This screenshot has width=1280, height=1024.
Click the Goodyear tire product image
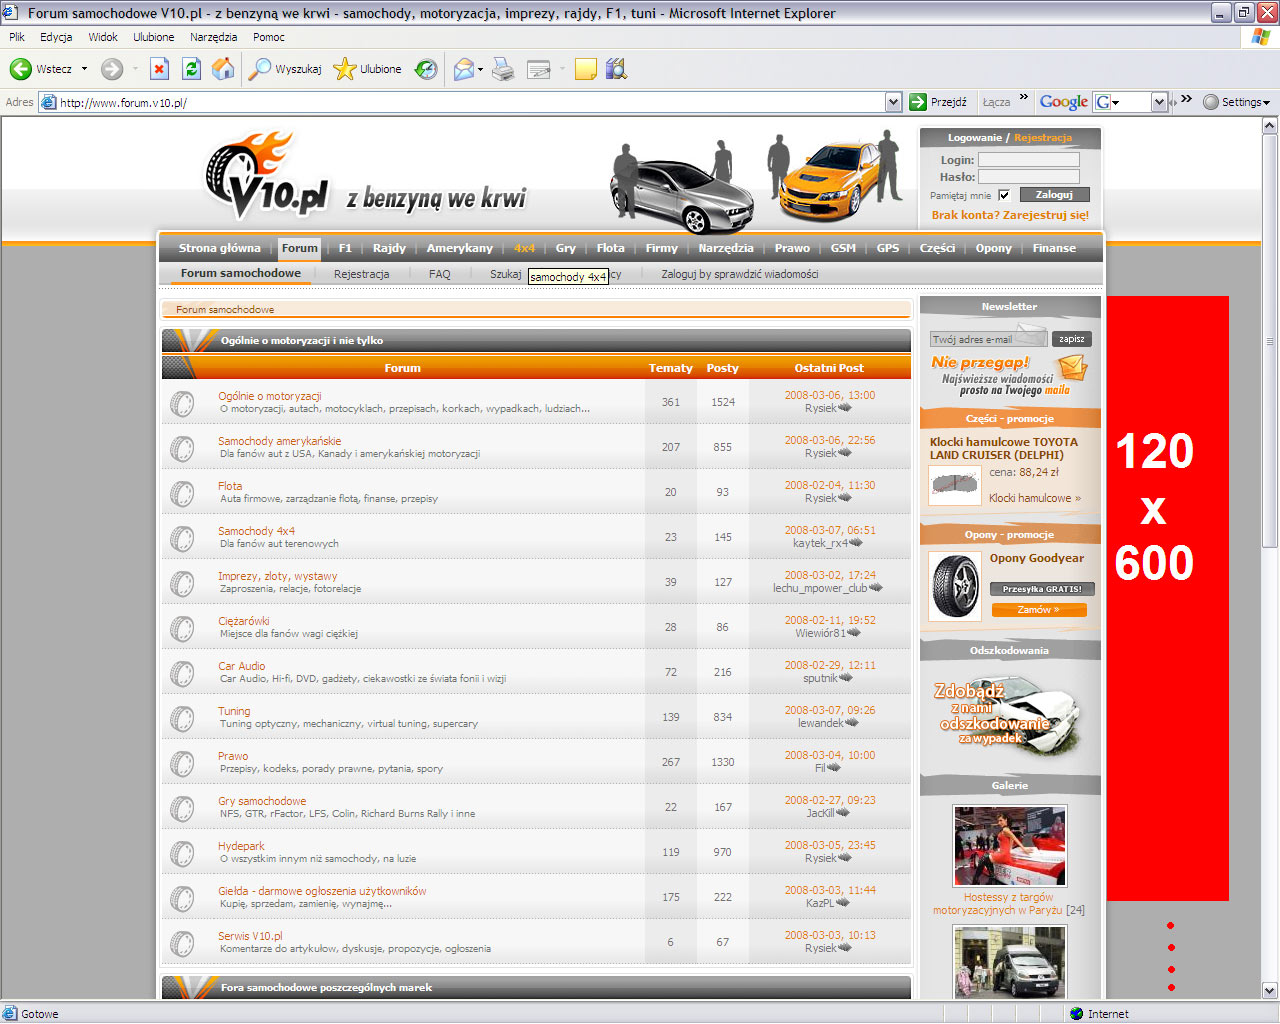pos(957,586)
